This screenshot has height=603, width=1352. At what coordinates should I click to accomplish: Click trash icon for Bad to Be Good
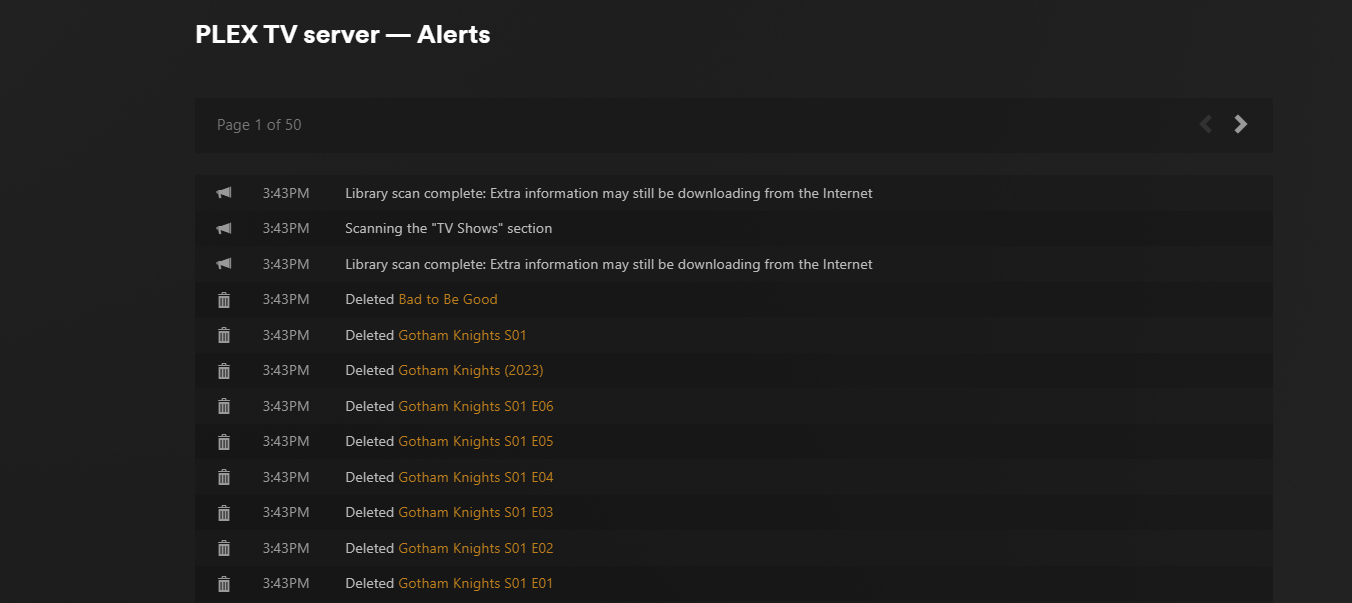(224, 300)
